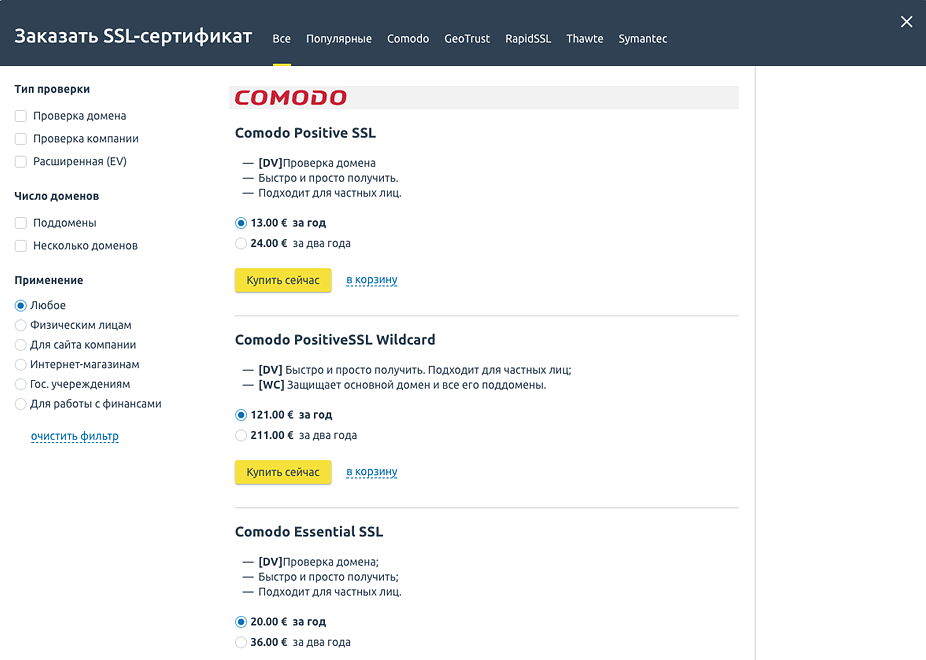Open the Популярные tab
This screenshot has width=926, height=660.
[338, 39]
